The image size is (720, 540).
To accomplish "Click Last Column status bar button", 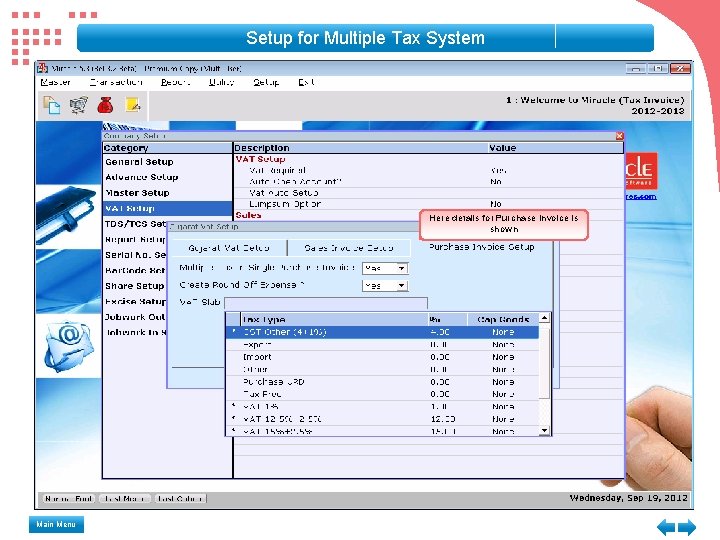I will (180, 499).
